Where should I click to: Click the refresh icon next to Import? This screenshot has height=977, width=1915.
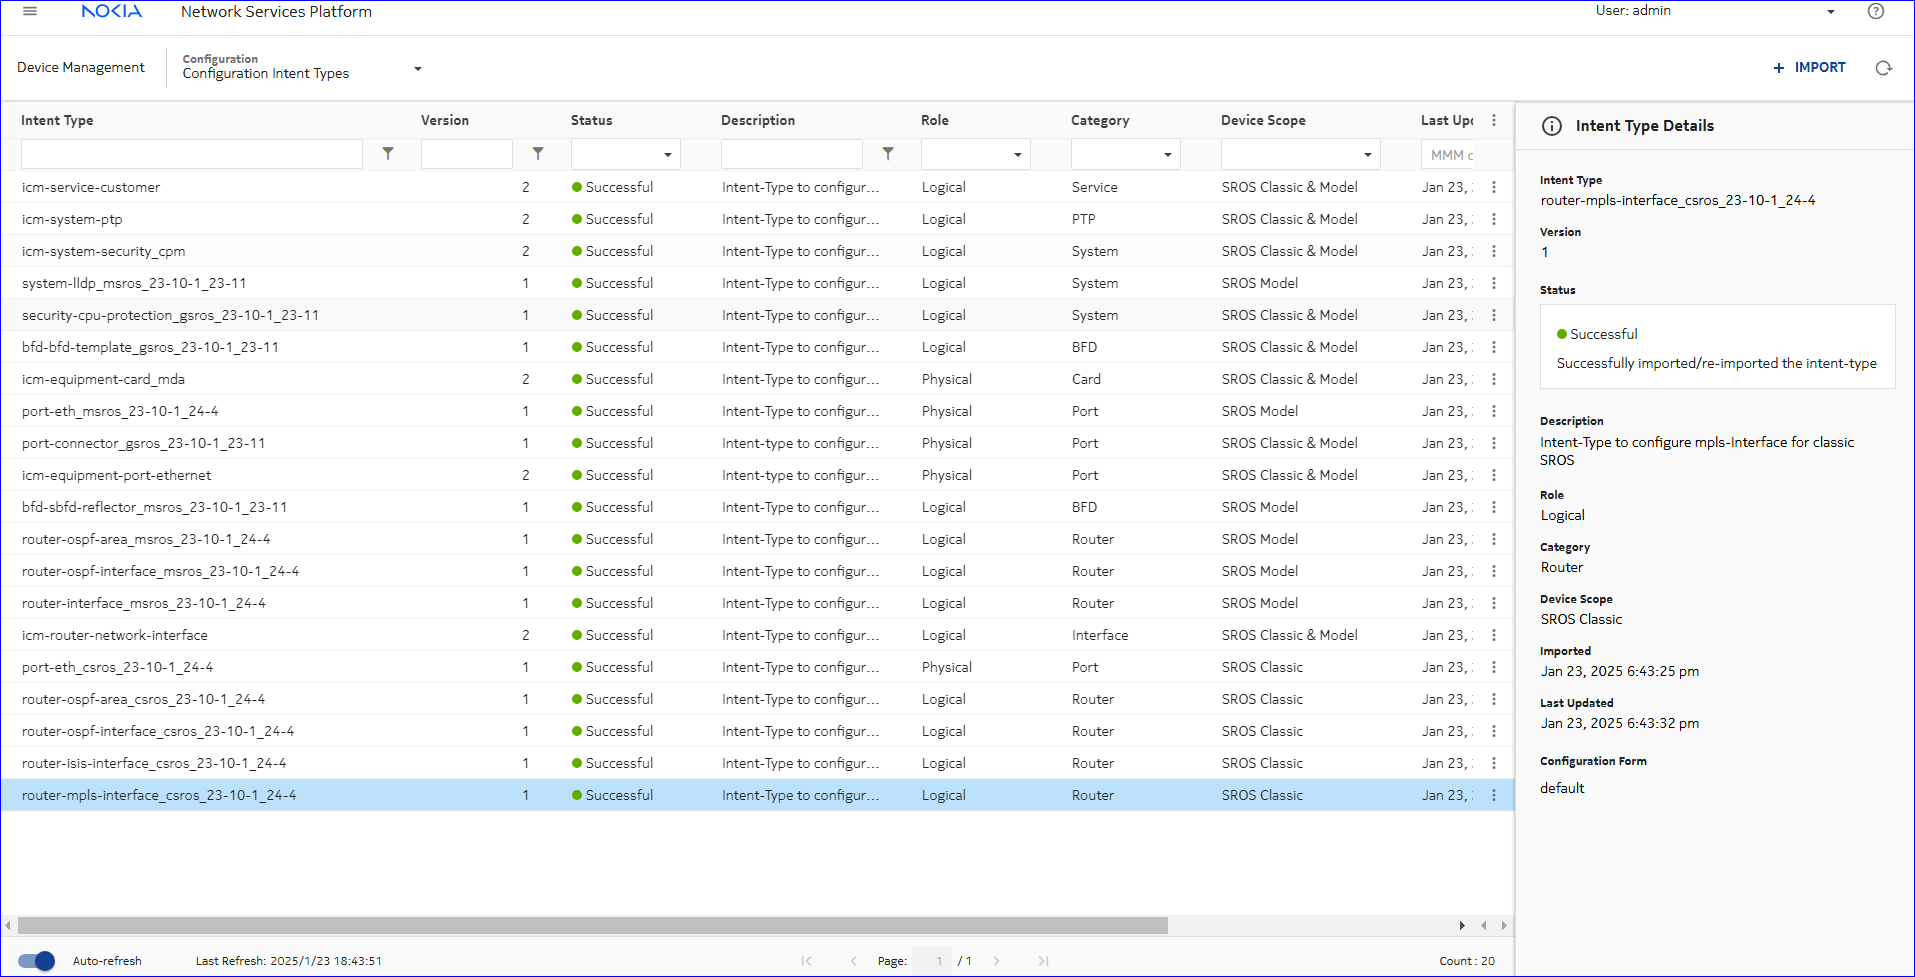click(1884, 68)
